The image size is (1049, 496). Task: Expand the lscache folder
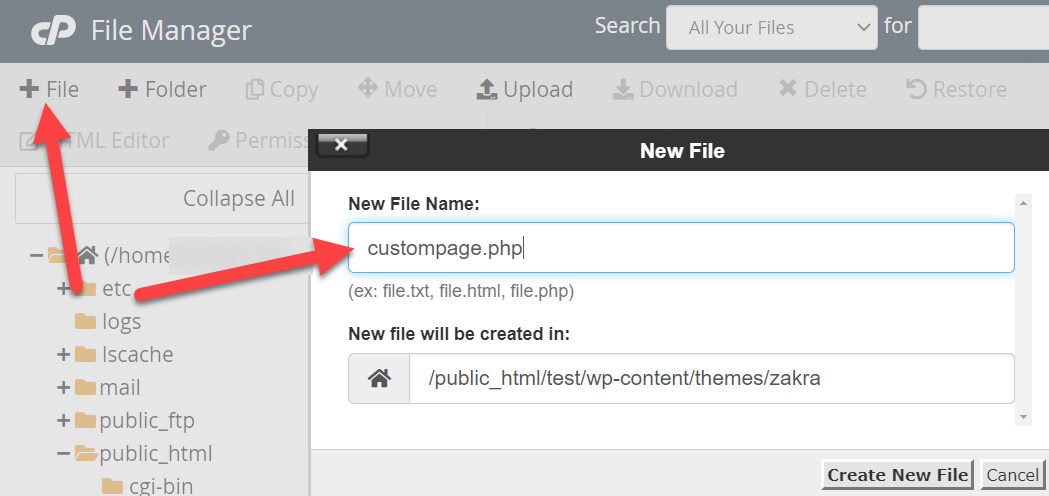[x=64, y=355]
